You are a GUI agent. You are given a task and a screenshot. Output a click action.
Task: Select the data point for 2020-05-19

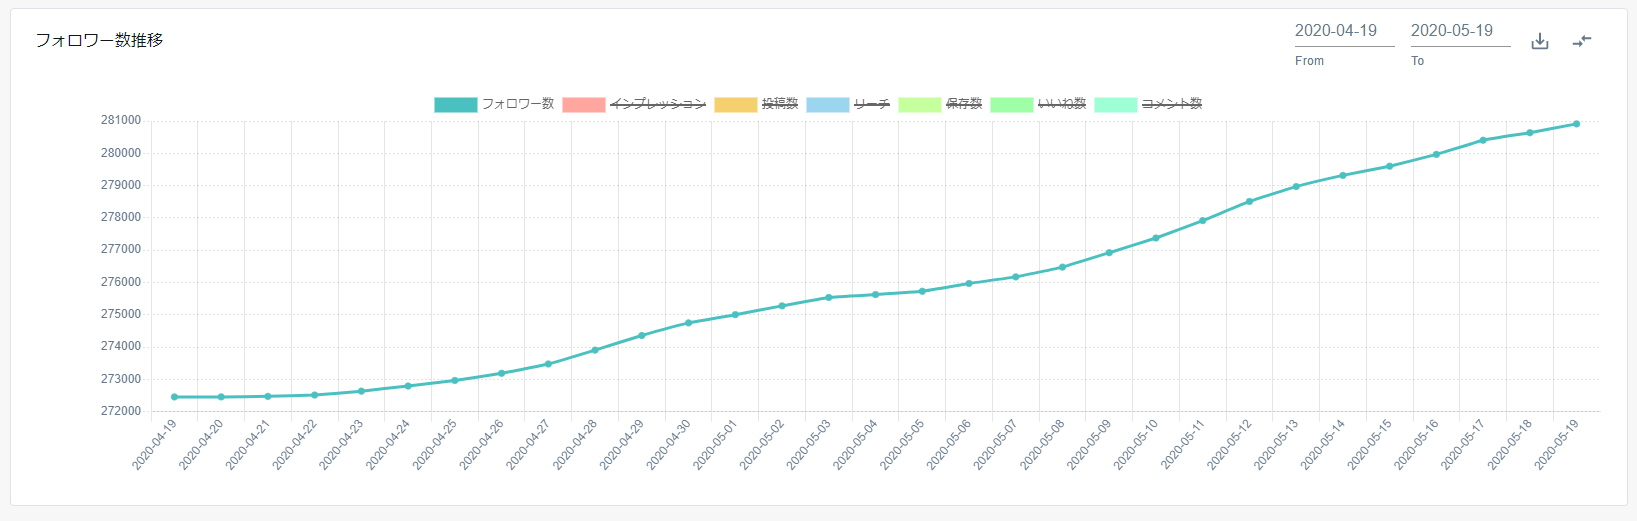pyautogui.click(x=1576, y=124)
